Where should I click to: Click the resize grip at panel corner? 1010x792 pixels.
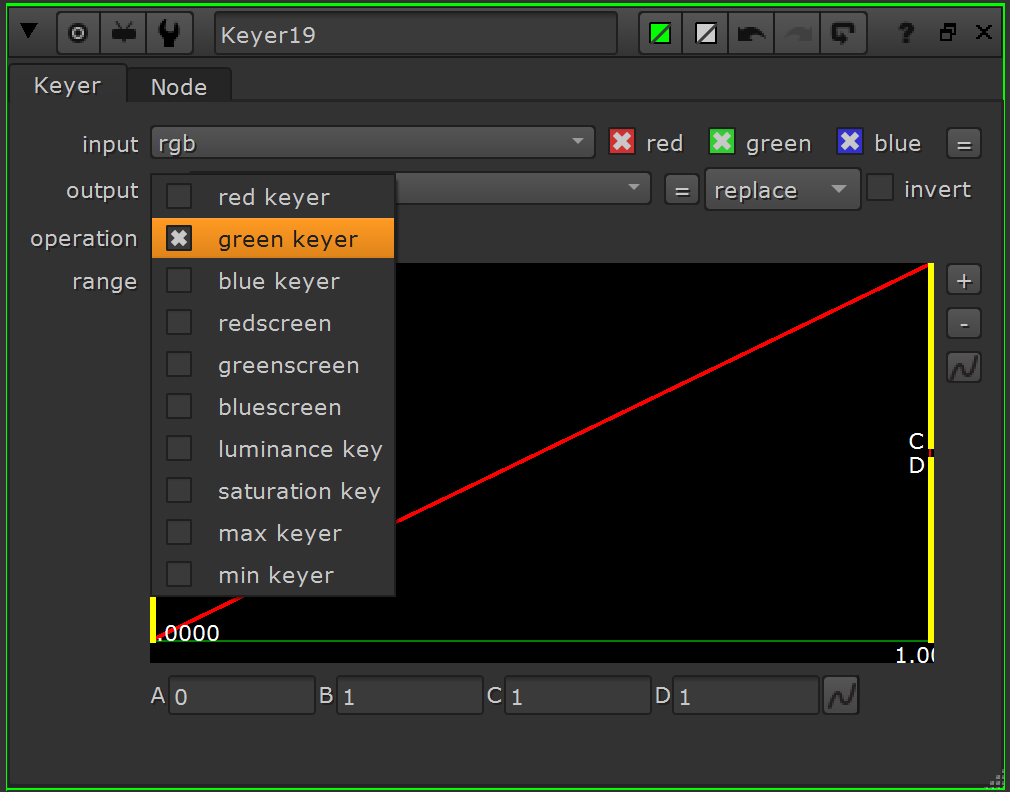click(995, 781)
